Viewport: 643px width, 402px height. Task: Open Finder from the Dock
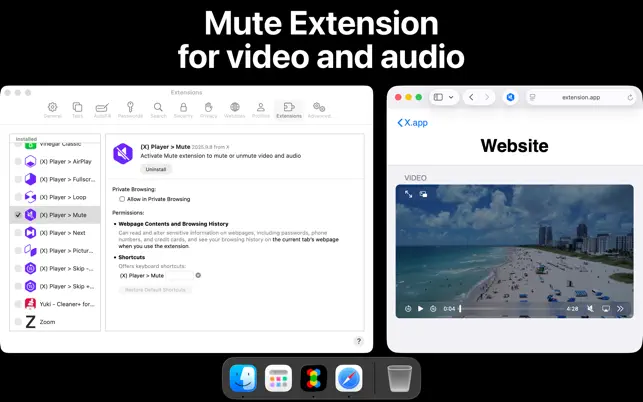pos(243,378)
